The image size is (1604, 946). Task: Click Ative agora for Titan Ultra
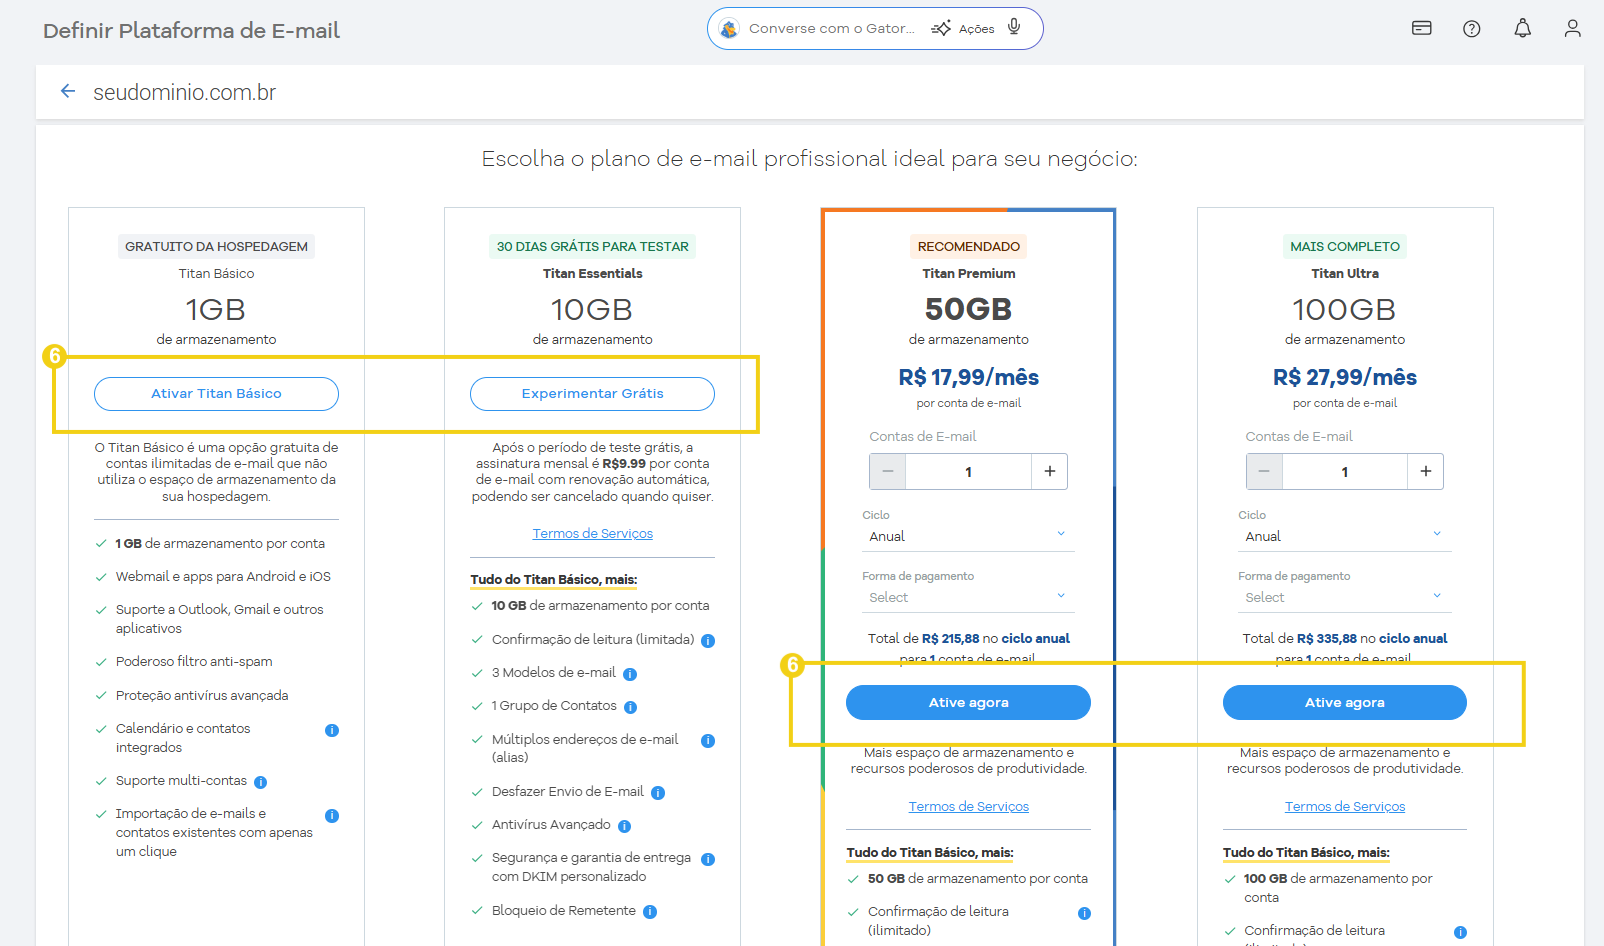tap(1344, 703)
